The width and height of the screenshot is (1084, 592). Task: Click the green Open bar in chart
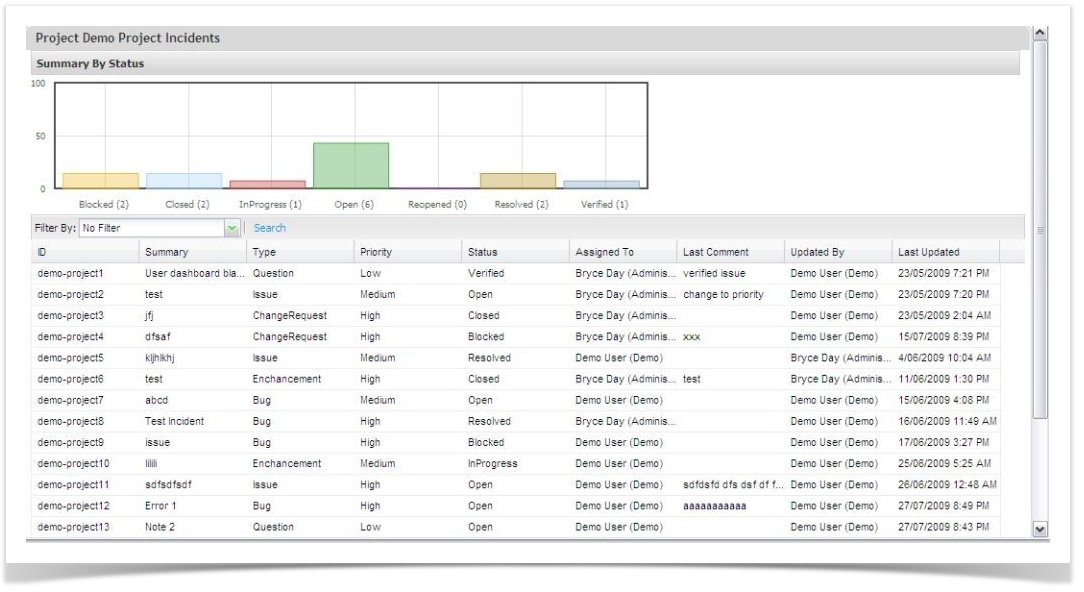351,165
